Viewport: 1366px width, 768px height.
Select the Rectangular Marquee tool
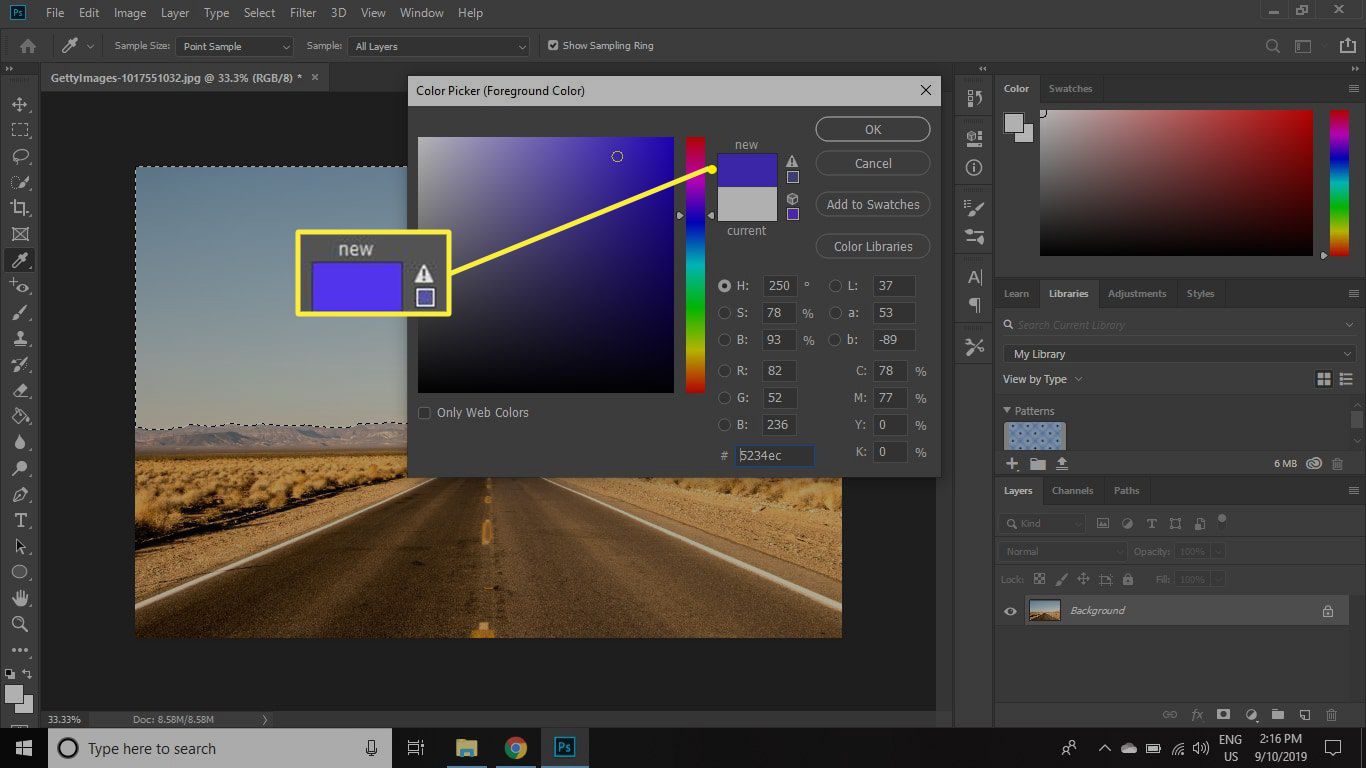[19, 130]
